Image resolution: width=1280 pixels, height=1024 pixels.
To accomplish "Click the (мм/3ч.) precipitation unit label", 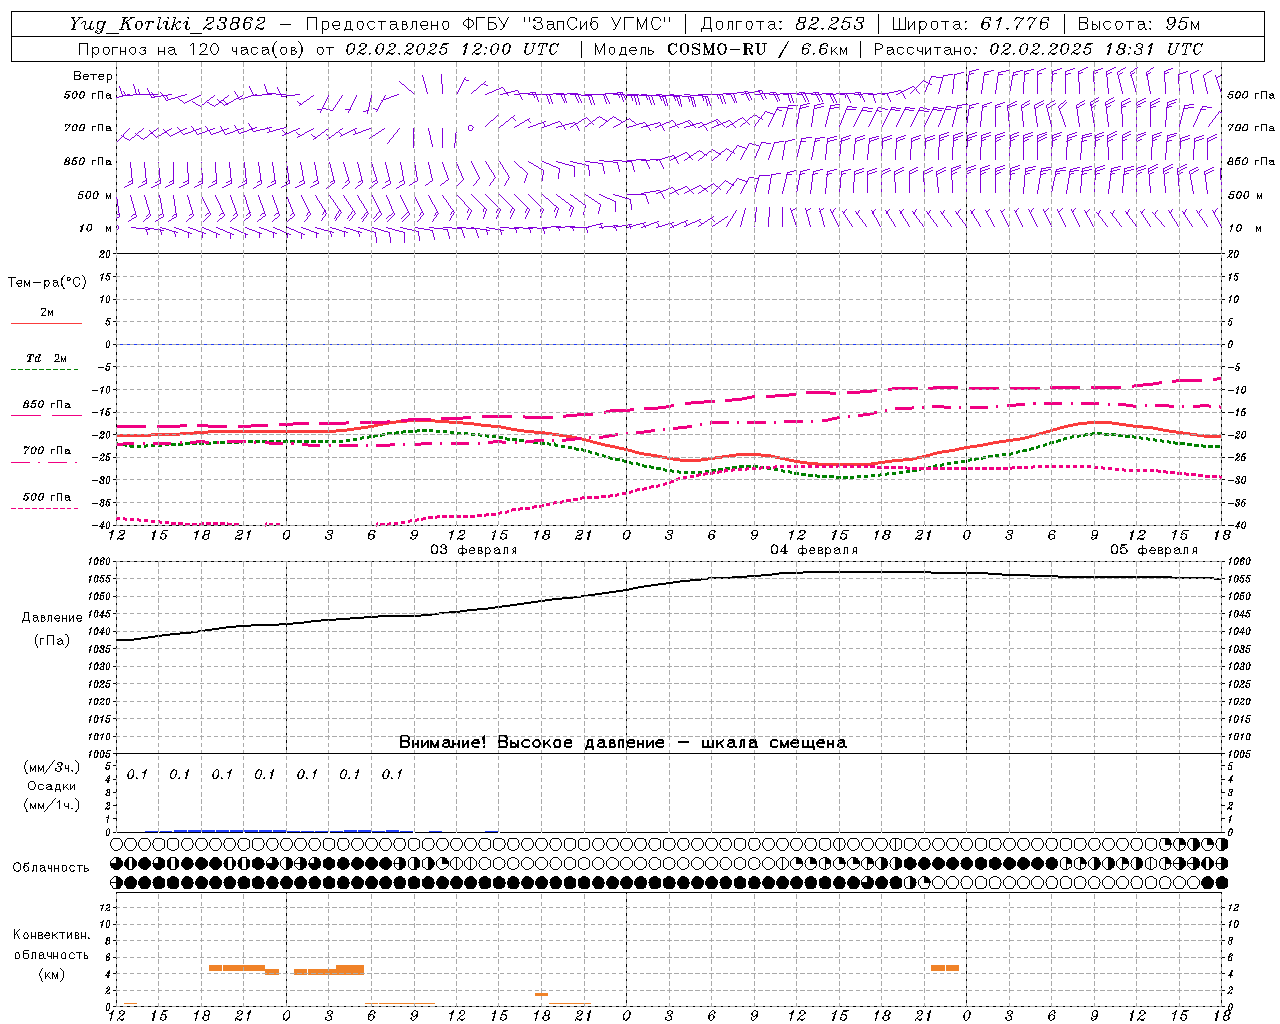I will tap(52, 767).
